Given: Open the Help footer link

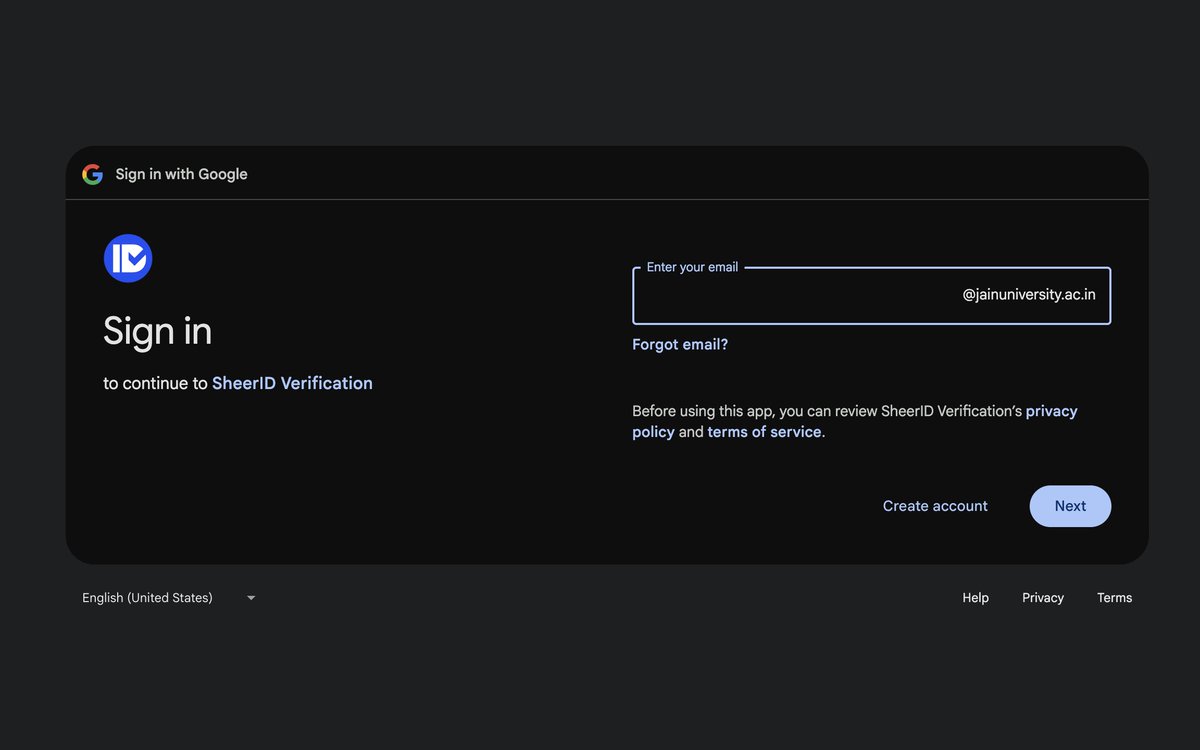Looking at the screenshot, I should pos(975,598).
